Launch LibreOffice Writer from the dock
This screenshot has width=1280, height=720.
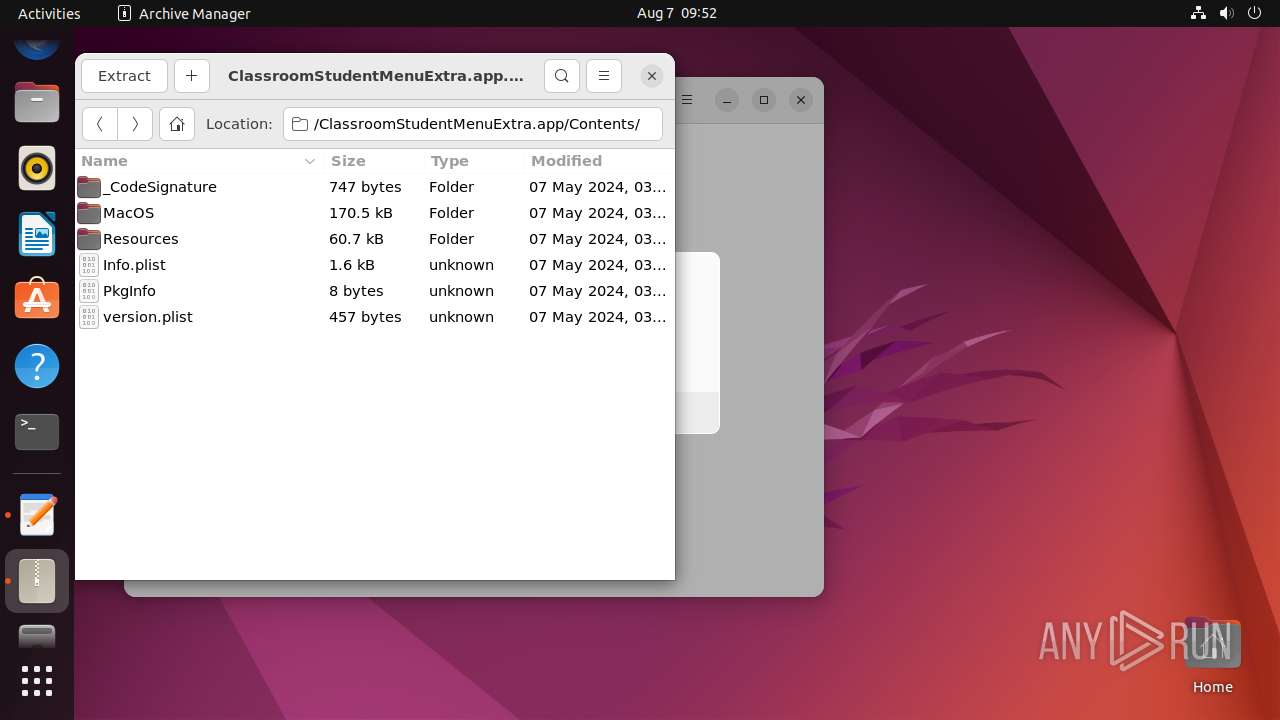pos(37,234)
